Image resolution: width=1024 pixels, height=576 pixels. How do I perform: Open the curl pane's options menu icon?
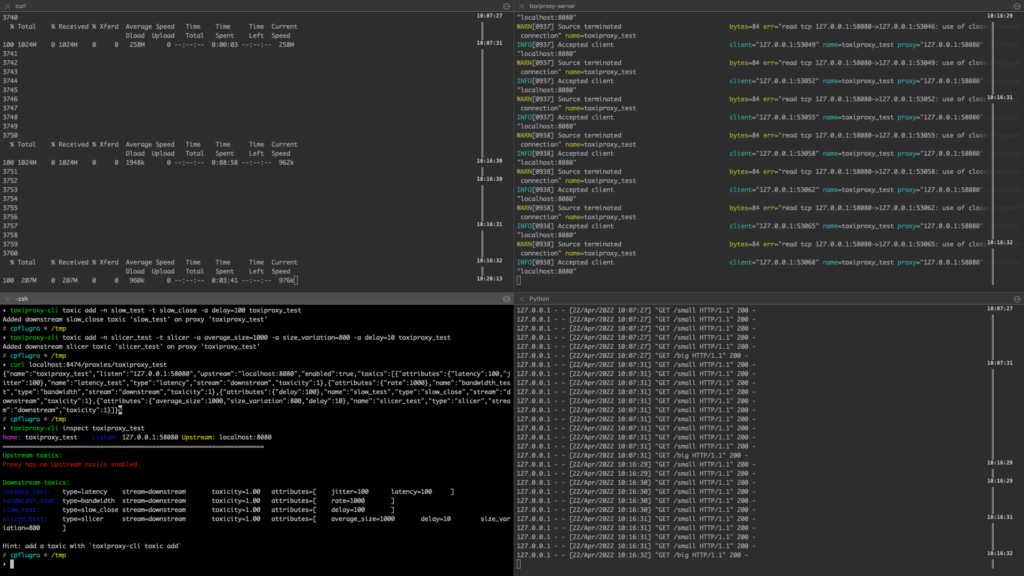point(506,6)
